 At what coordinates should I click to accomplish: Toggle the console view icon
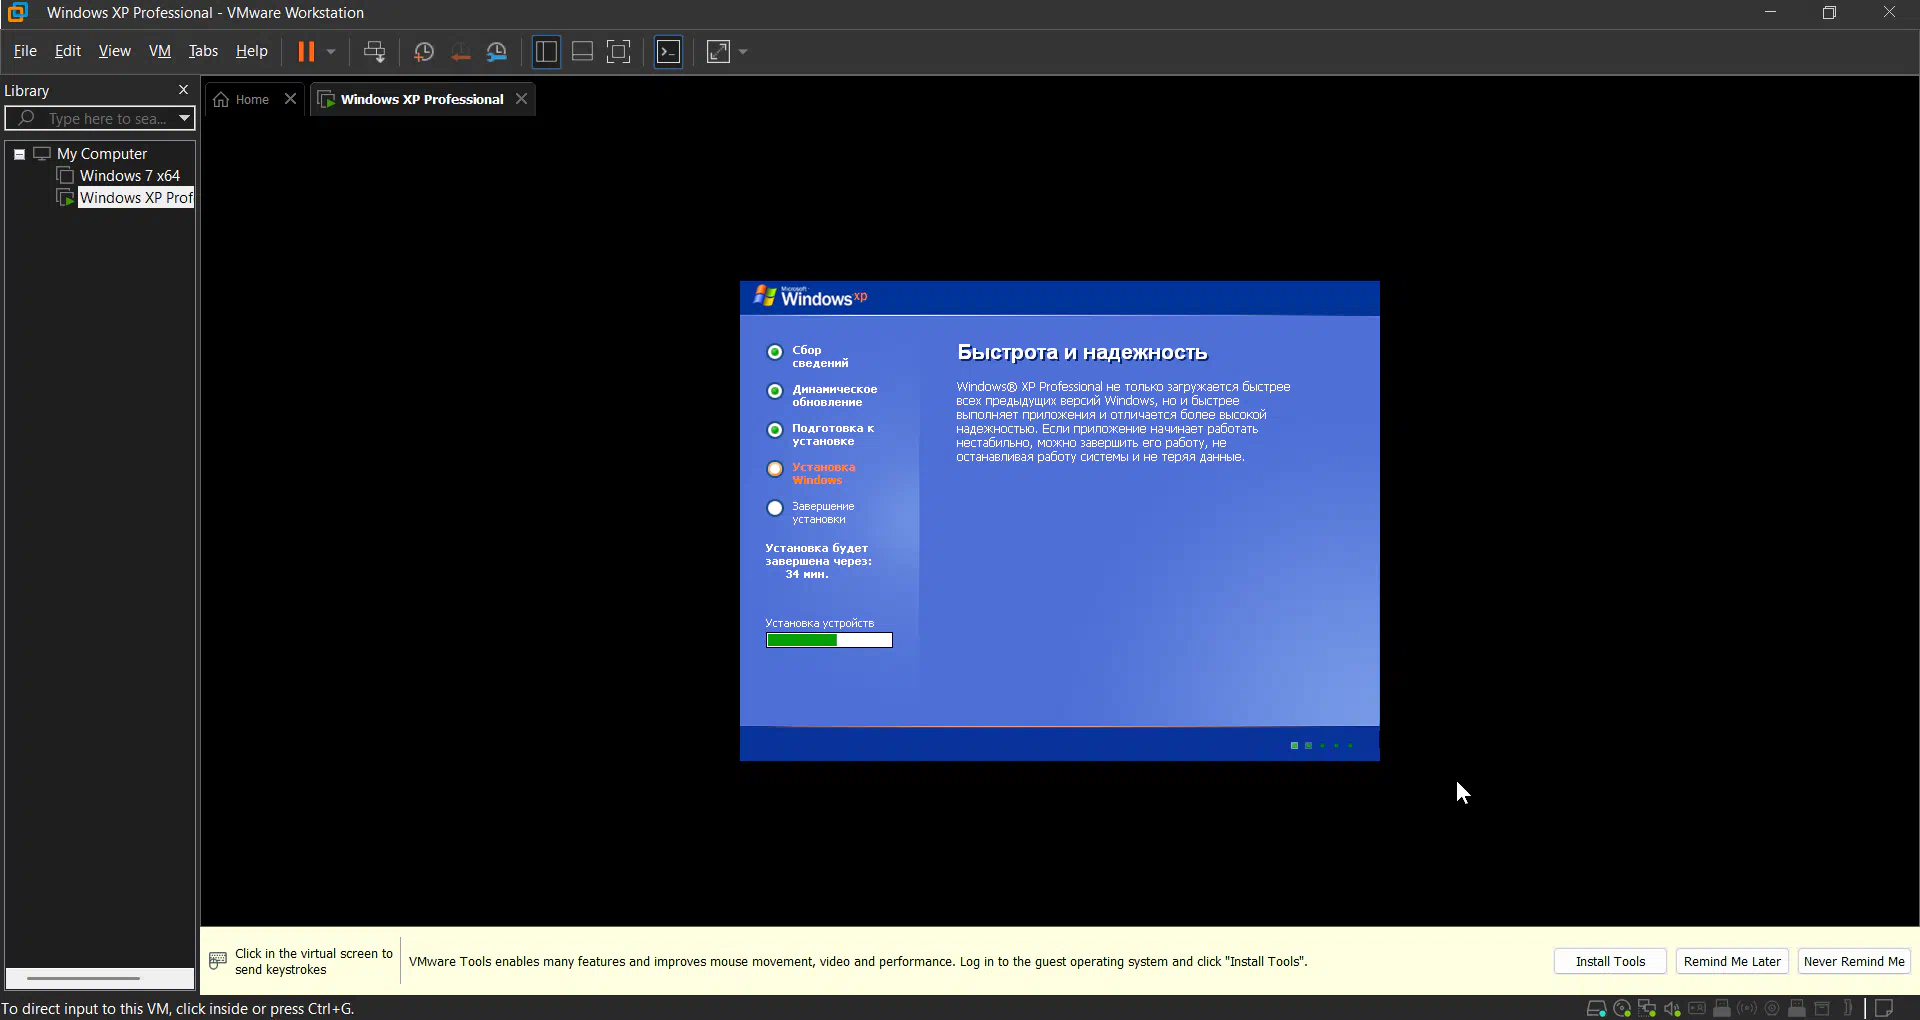click(668, 51)
